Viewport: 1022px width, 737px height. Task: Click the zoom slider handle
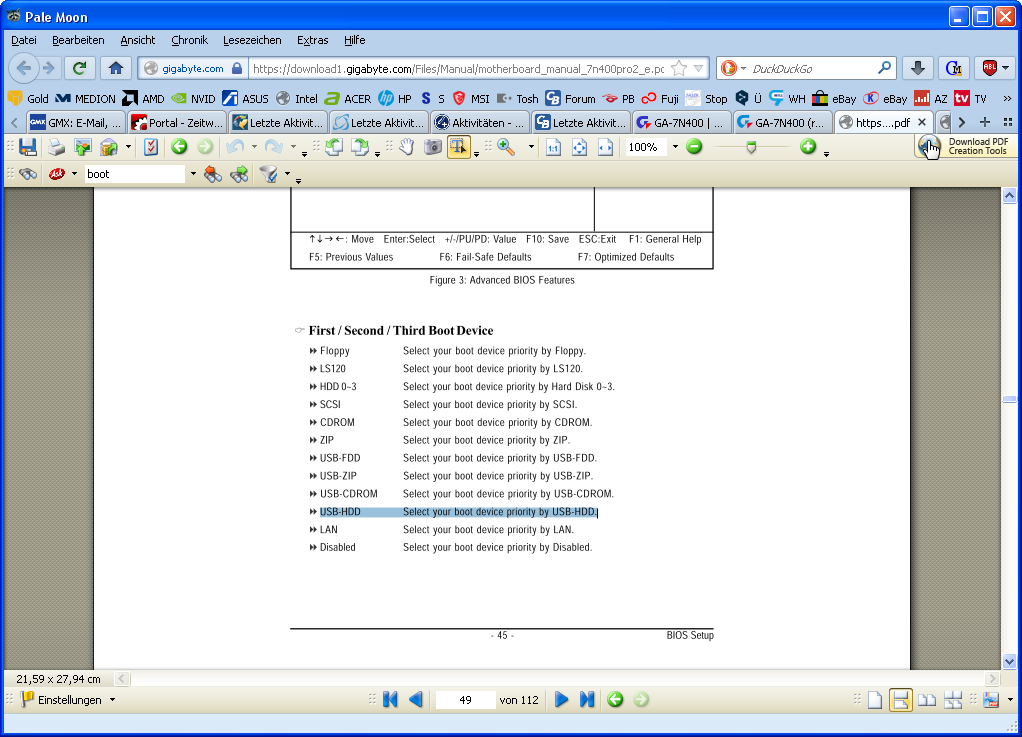tap(752, 148)
